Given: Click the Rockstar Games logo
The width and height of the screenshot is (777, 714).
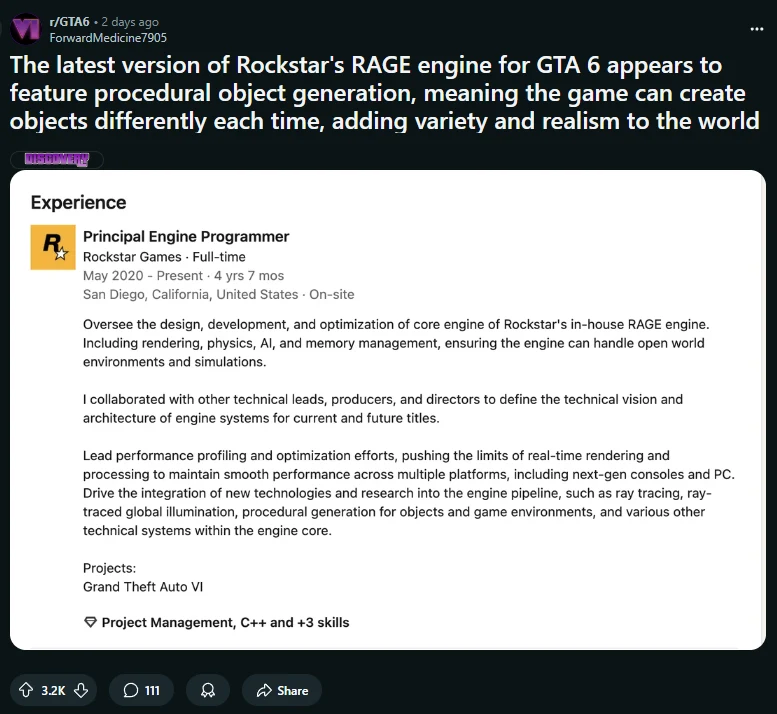Looking at the screenshot, I should click(x=53, y=247).
